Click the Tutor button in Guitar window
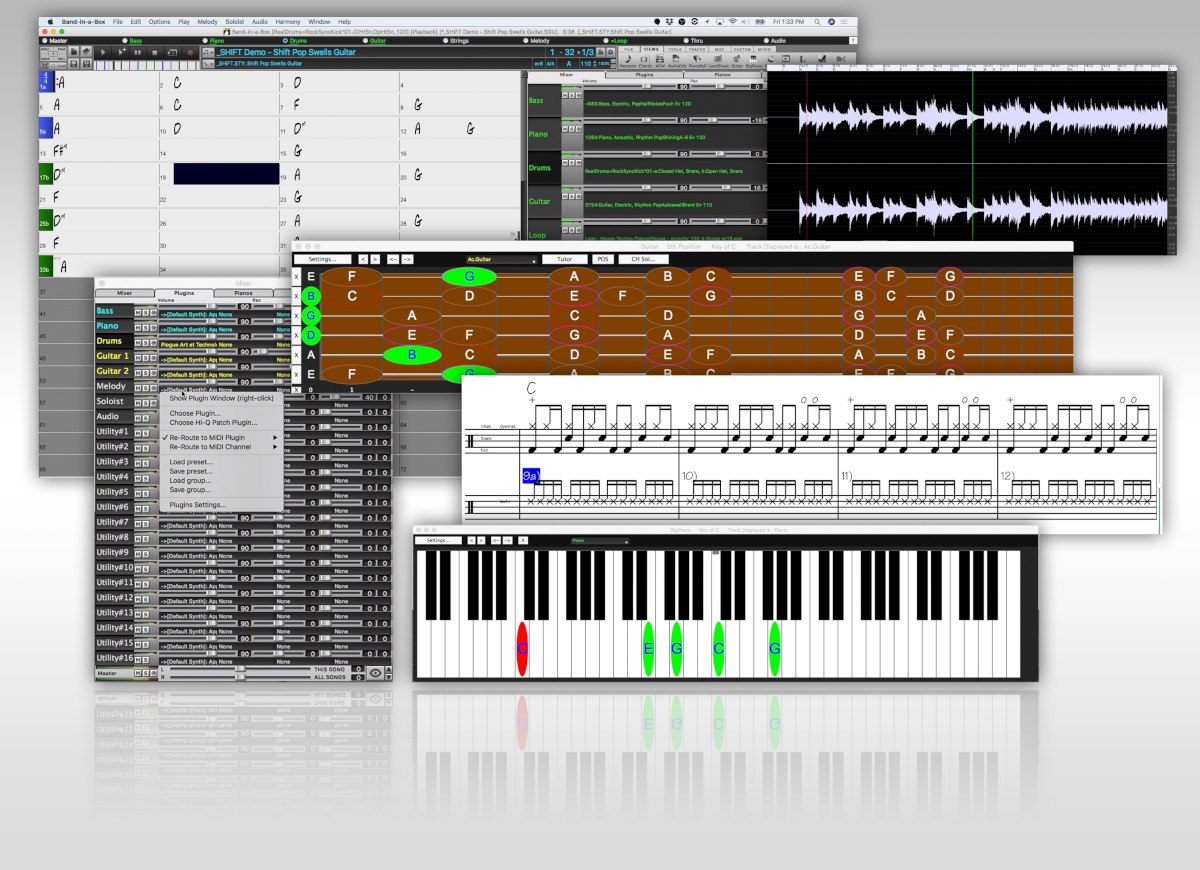This screenshot has width=1200, height=870. [x=565, y=260]
